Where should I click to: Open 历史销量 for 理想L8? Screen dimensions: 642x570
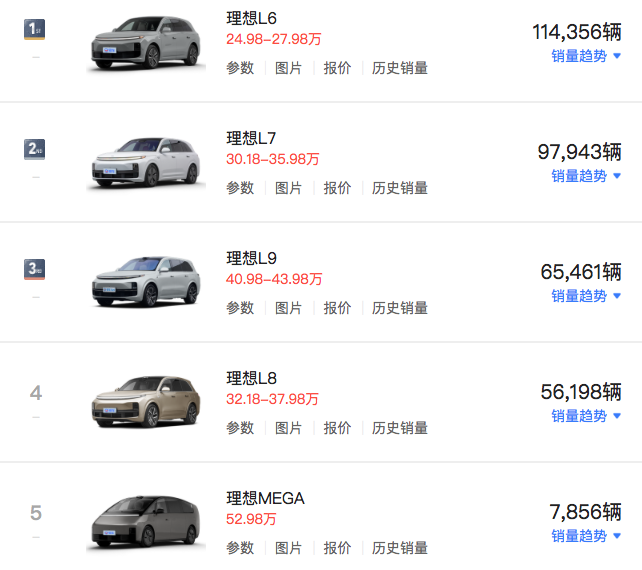pyautogui.click(x=400, y=428)
